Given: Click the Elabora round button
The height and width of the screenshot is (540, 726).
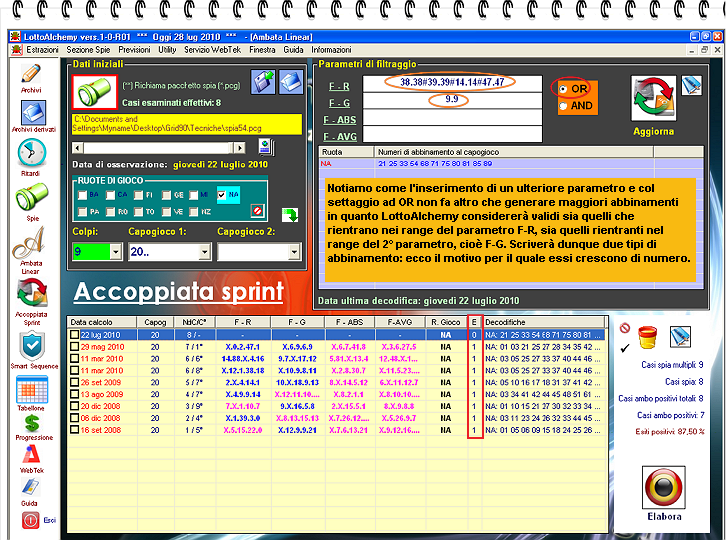Looking at the screenshot, I should click(x=664, y=488).
